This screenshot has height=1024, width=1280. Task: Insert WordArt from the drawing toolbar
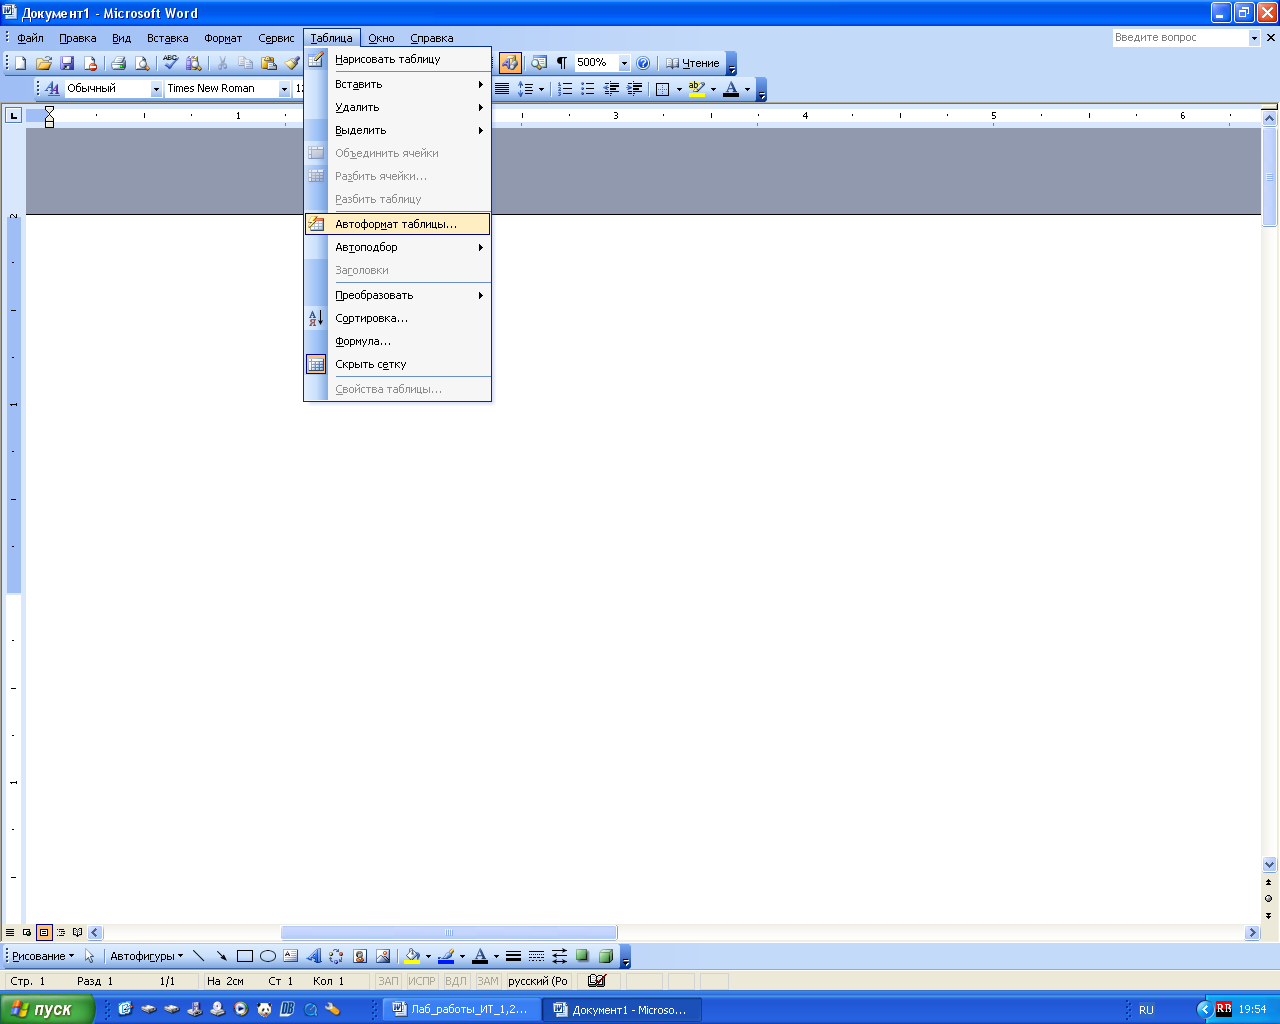tap(313, 956)
